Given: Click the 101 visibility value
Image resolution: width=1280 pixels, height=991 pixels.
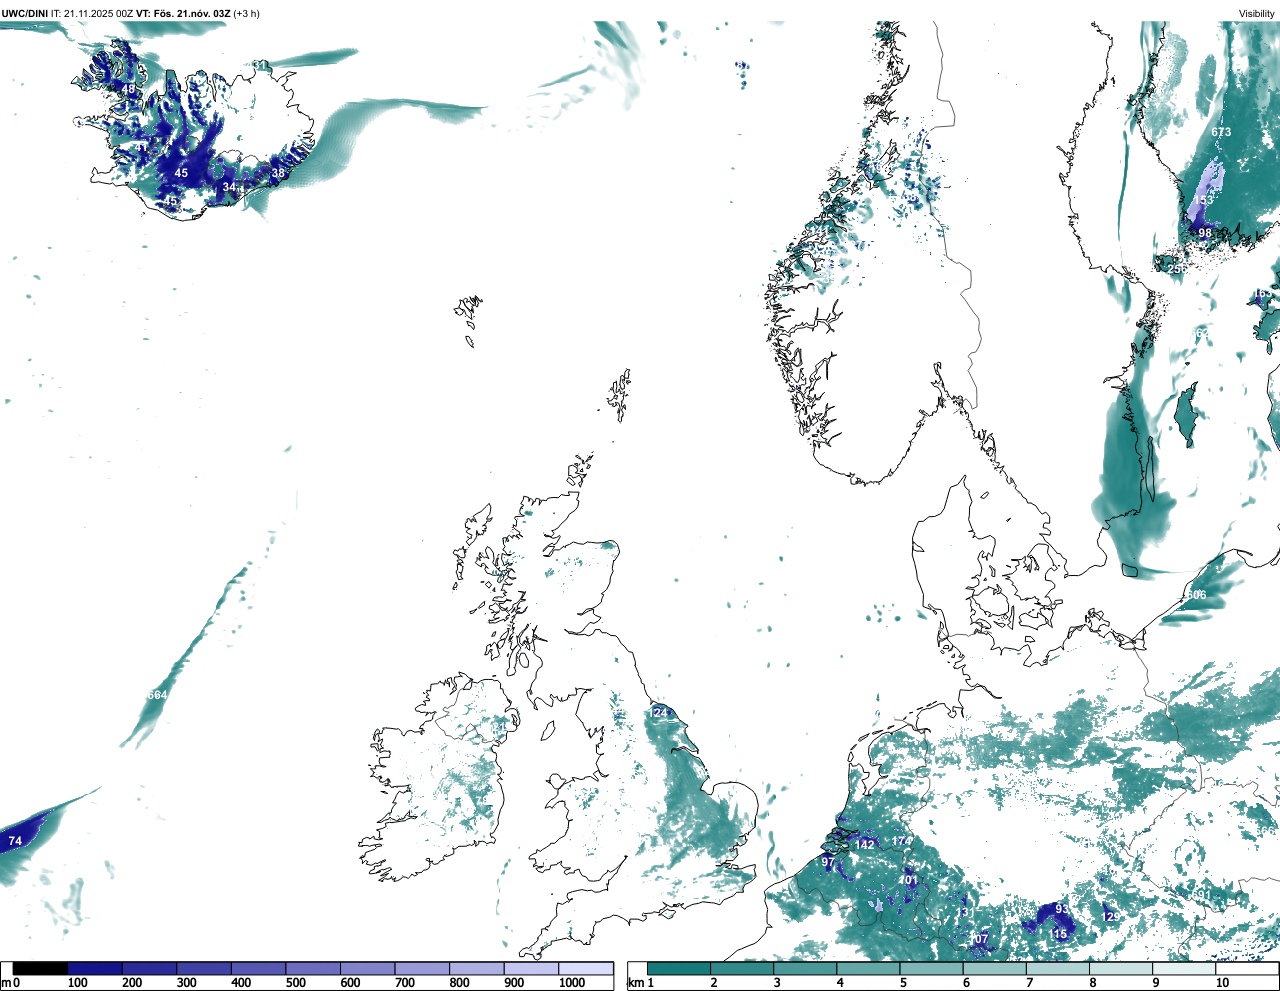Looking at the screenshot, I should (908, 880).
